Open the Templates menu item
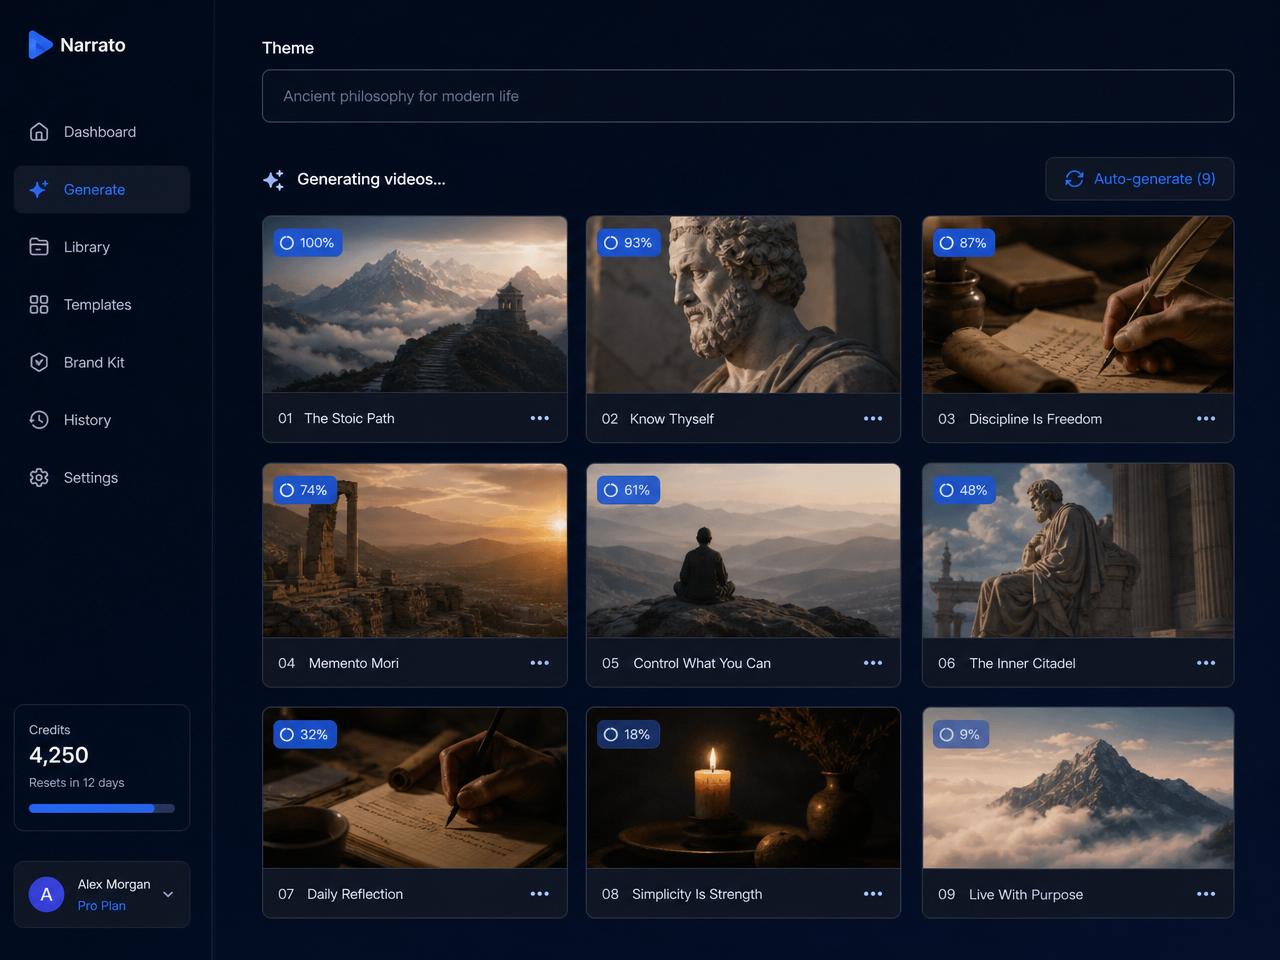1280x960 pixels. point(102,305)
